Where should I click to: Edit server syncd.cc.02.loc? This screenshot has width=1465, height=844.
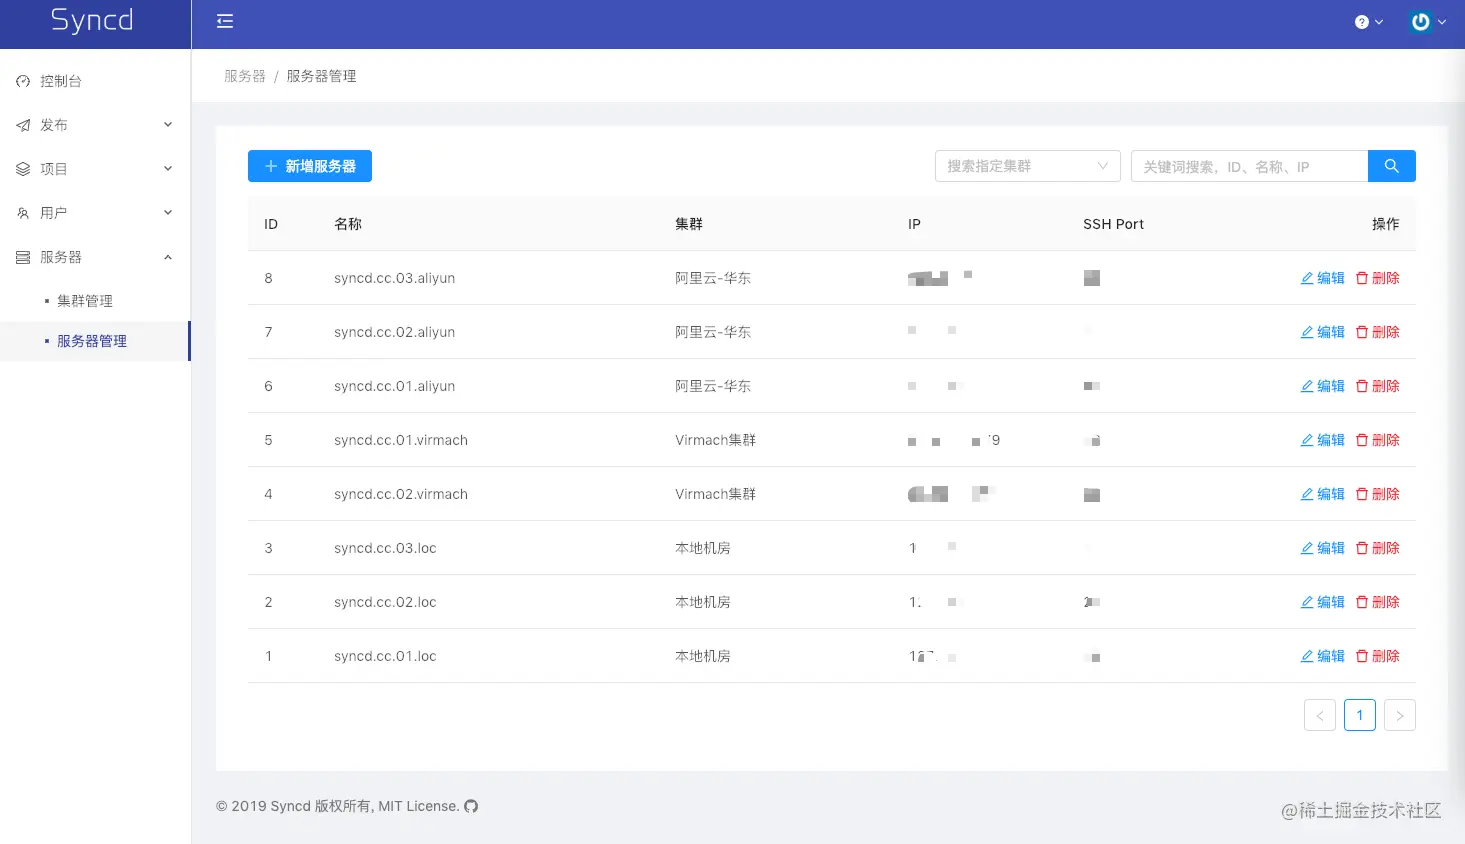point(1322,602)
